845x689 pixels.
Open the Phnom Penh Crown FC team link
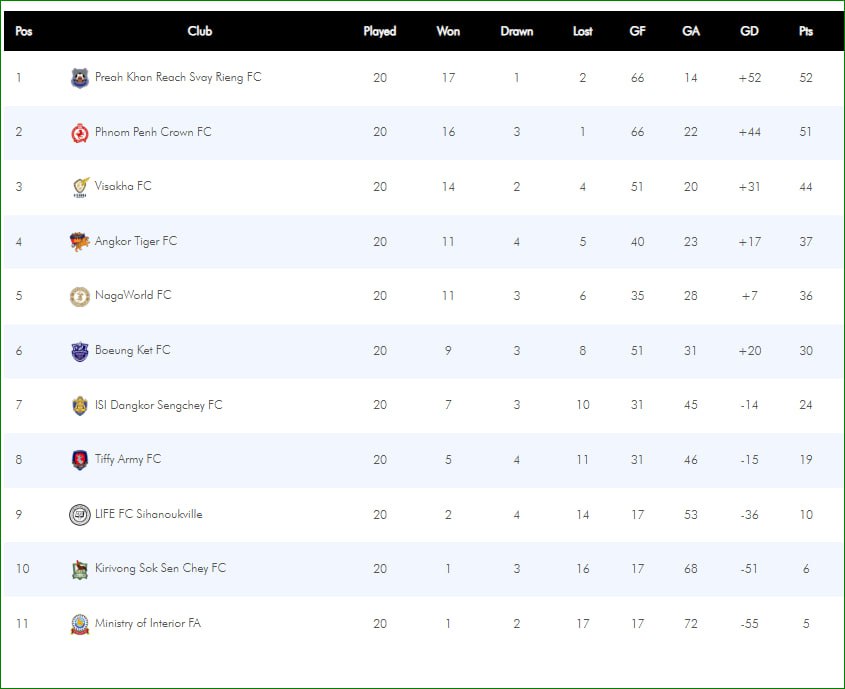[153, 132]
